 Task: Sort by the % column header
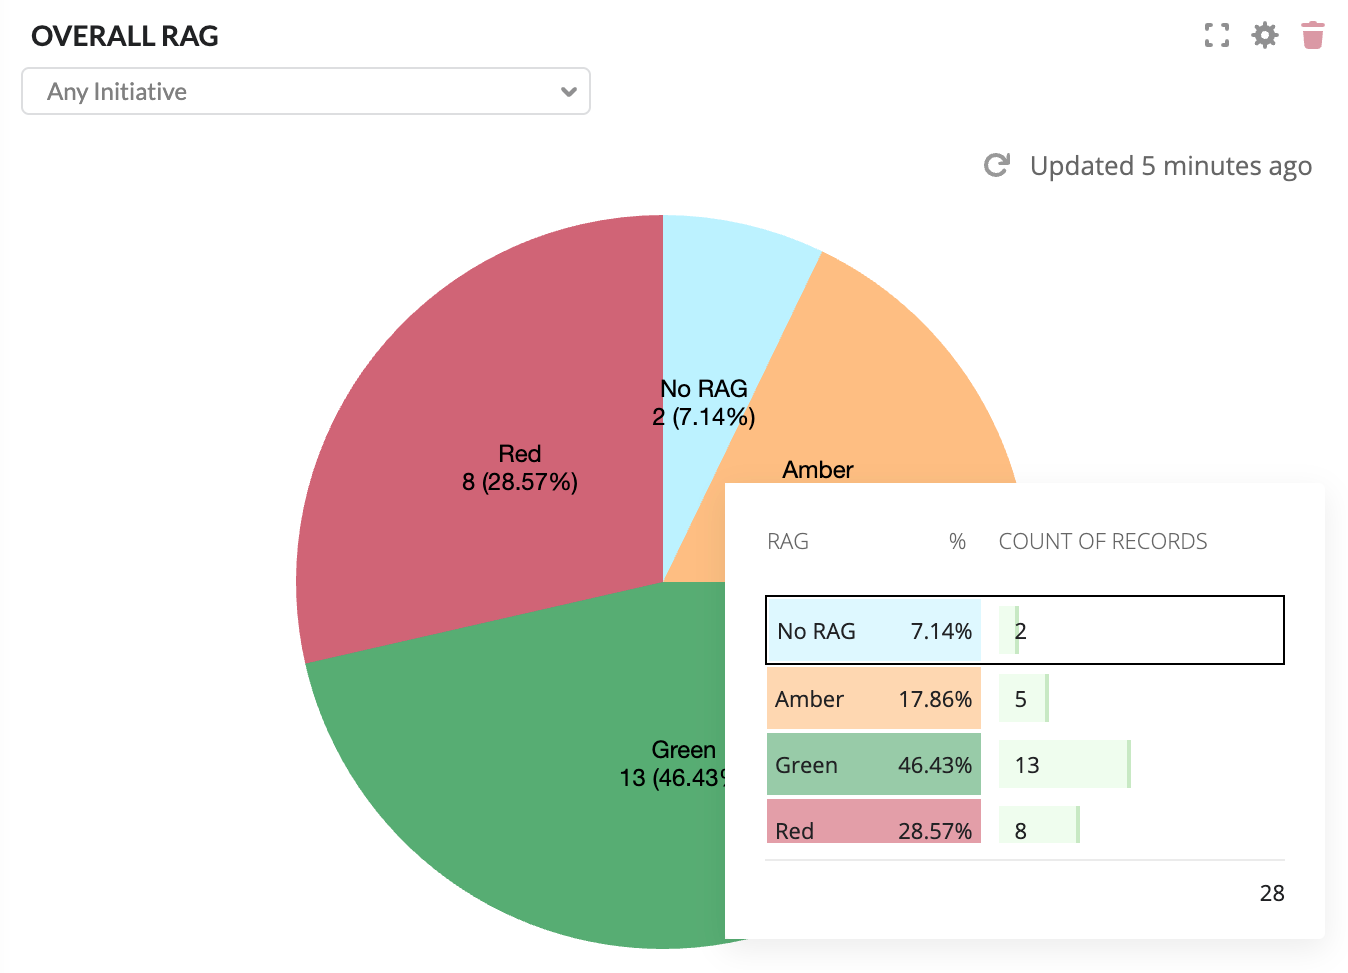coord(957,542)
